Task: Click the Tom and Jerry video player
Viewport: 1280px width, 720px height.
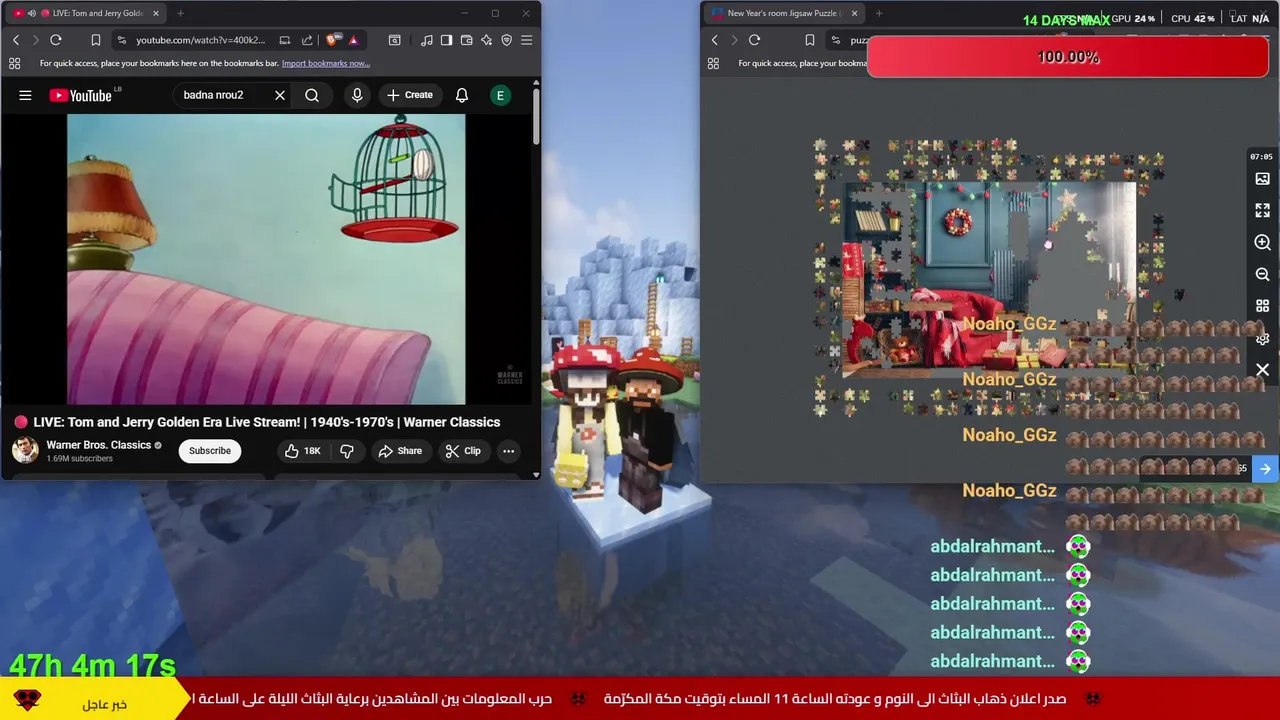Action: coord(266,259)
